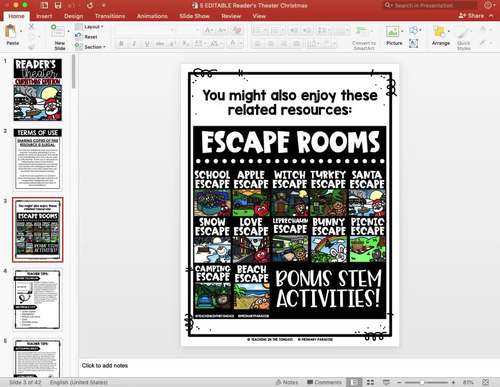Screen dimensions: 500x387
Task: Open the Section dropdown
Action: click(x=91, y=47)
